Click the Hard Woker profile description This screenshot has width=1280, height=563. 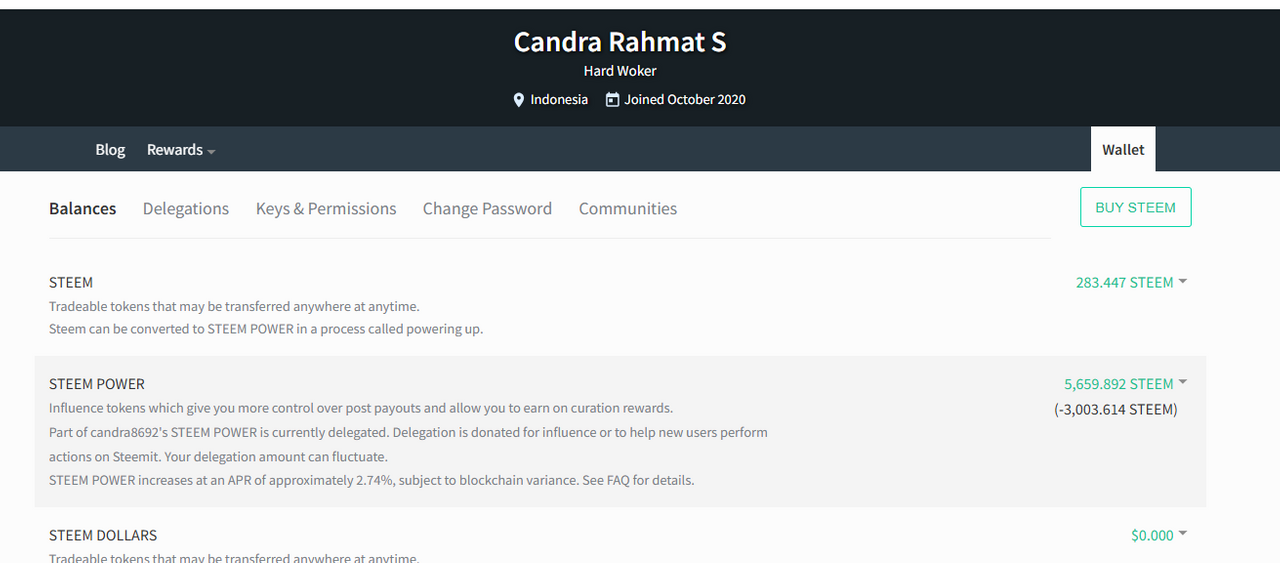point(620,71)
